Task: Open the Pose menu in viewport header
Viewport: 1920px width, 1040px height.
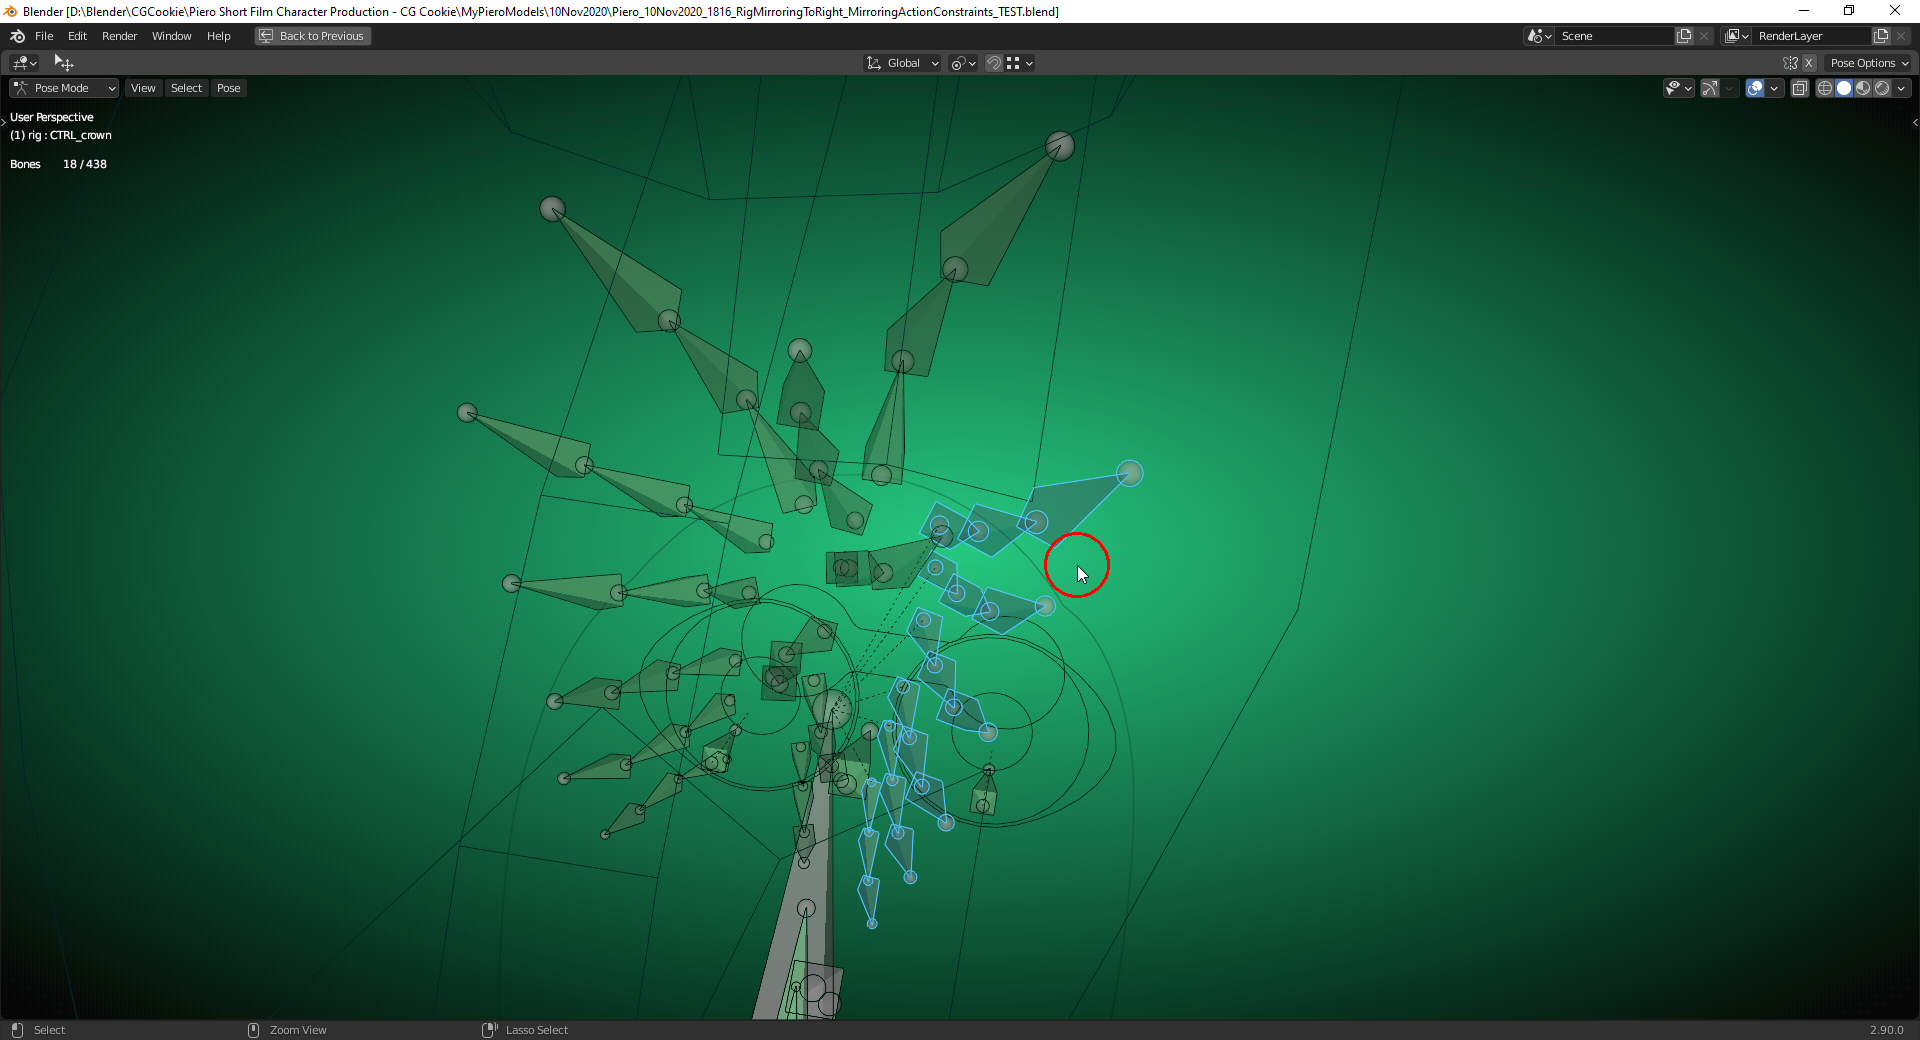Action: (228, 88)
